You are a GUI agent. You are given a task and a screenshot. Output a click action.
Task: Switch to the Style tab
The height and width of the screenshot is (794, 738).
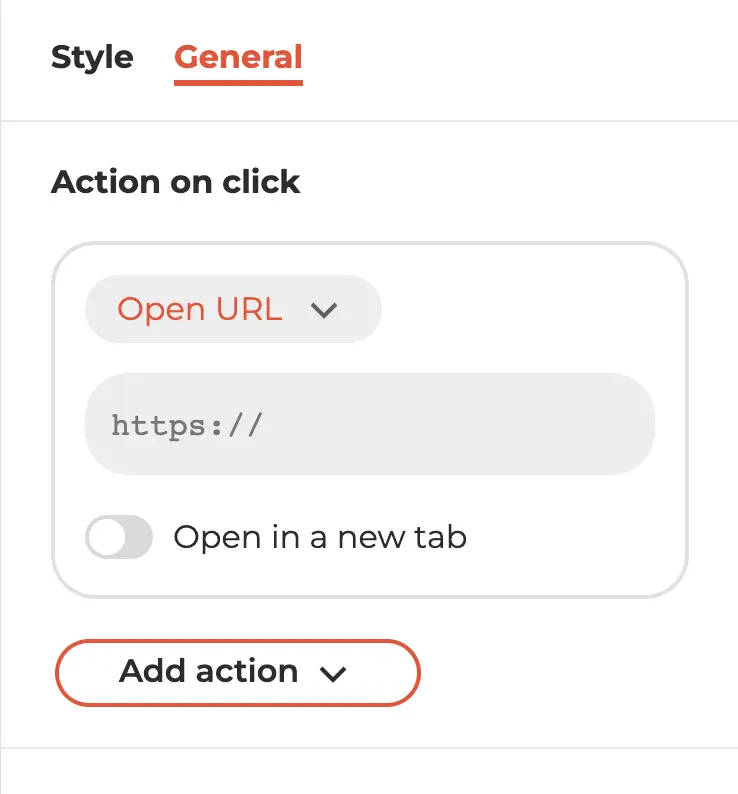[92, 58]
